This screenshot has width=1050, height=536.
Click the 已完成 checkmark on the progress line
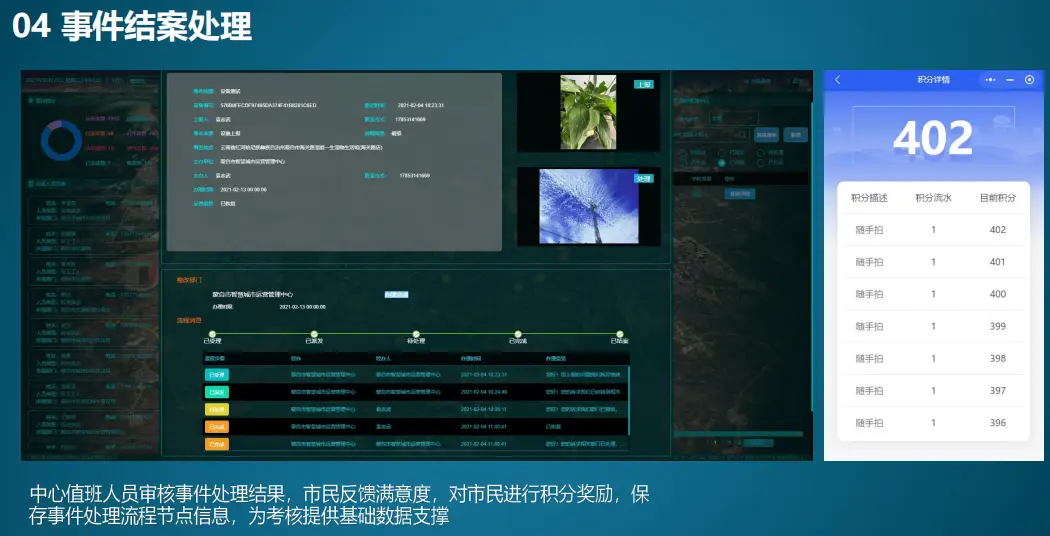pos(518,334)
